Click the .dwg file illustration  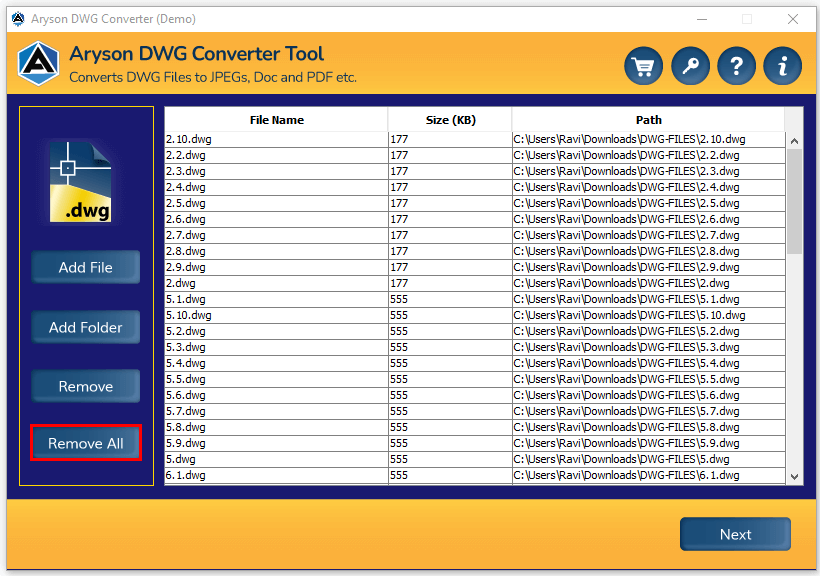coord(81,182)
